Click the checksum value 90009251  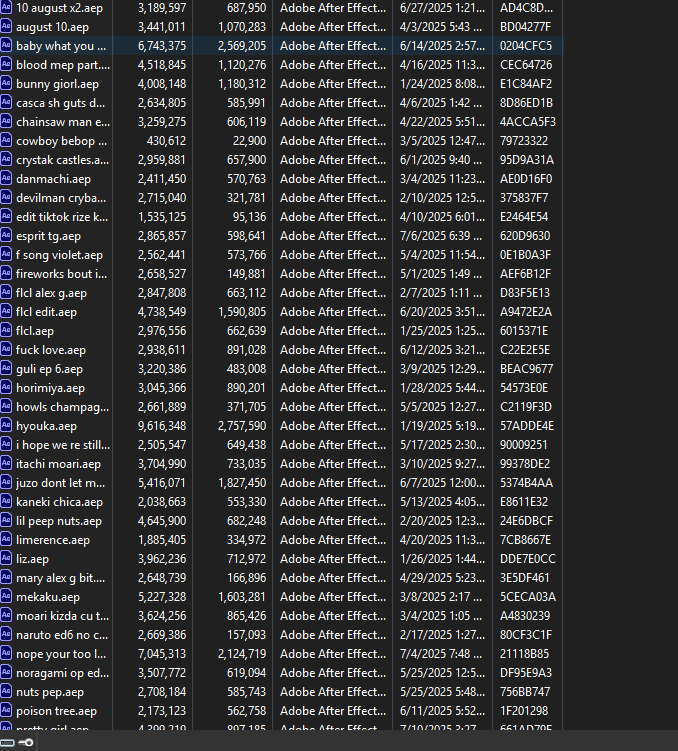coord(523,445)
